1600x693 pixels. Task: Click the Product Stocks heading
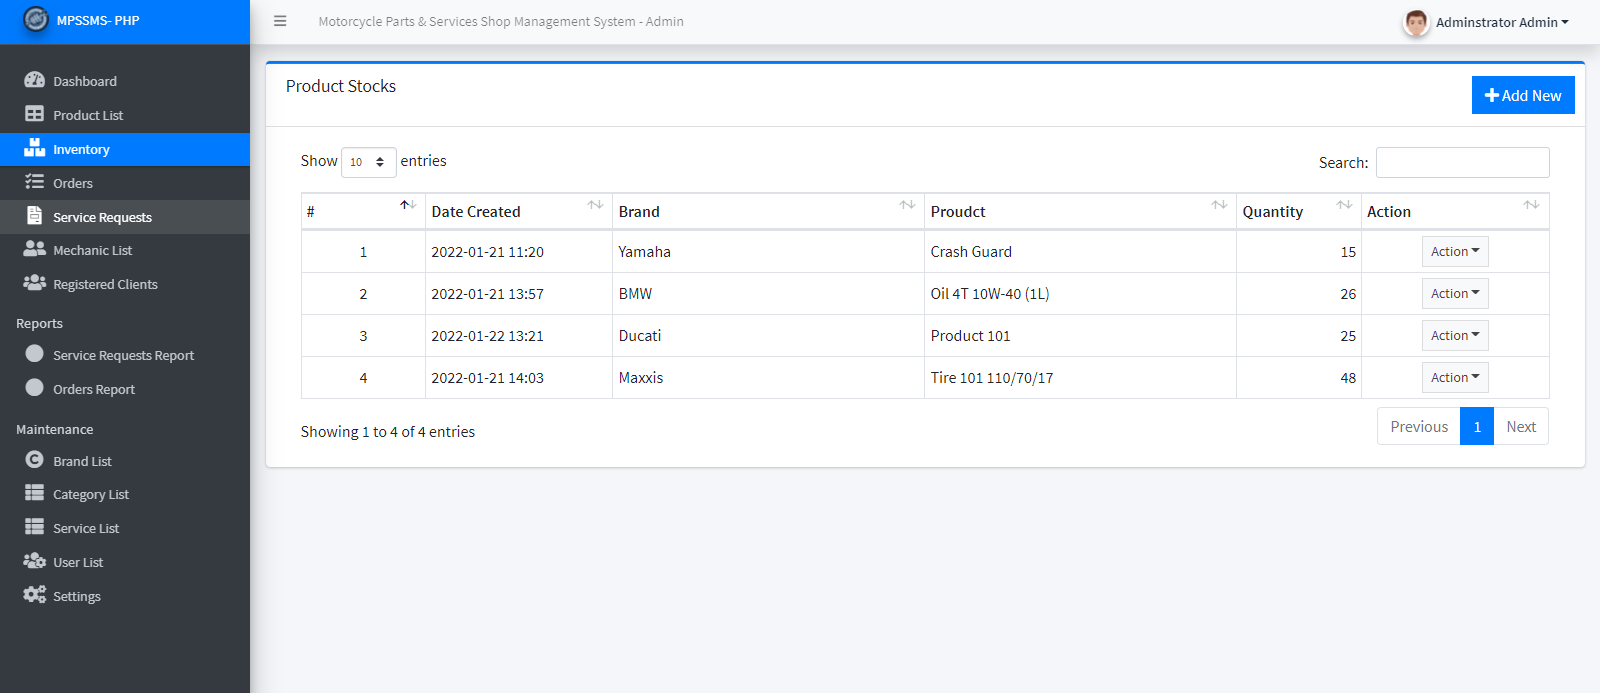tap(341, 86)
